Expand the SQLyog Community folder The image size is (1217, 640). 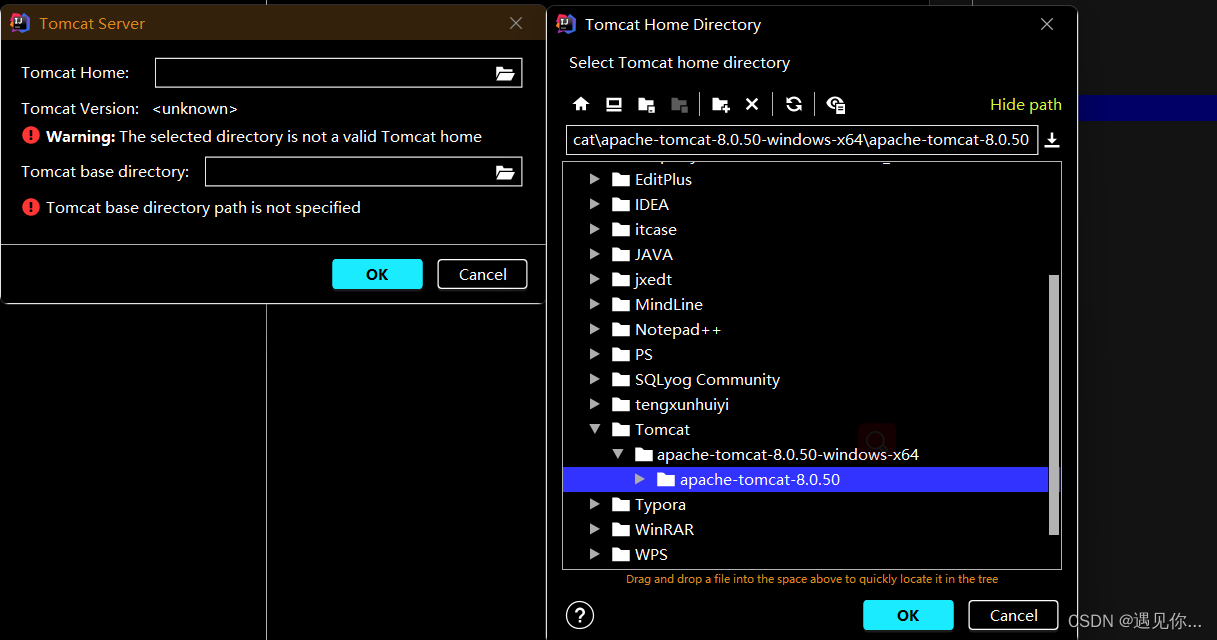[595, 380]
